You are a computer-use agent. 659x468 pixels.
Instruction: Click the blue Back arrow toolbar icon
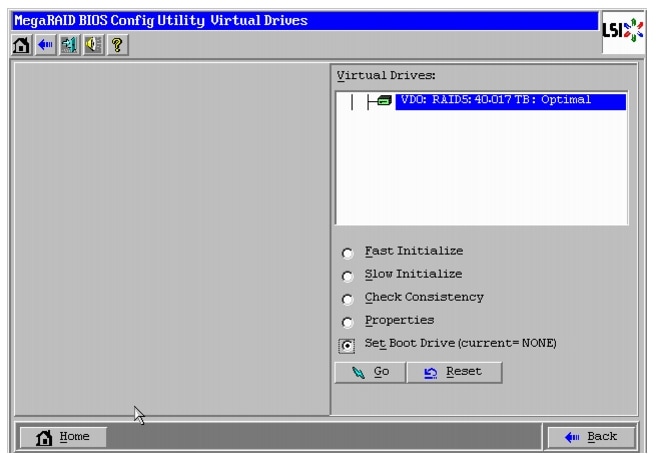coord(45,45)
